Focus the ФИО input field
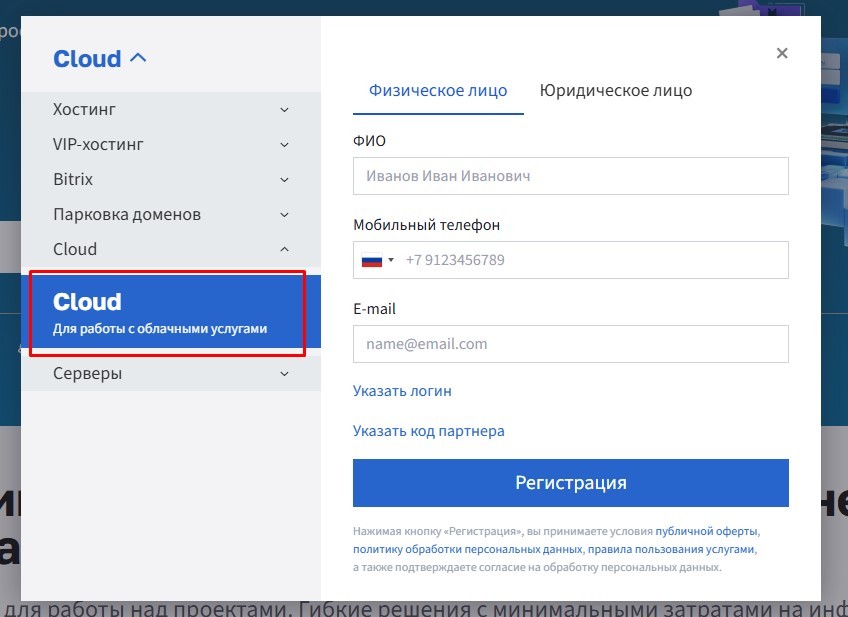This screenshot has height=617, width=848. pyautogui.click(x=571, y=176)
